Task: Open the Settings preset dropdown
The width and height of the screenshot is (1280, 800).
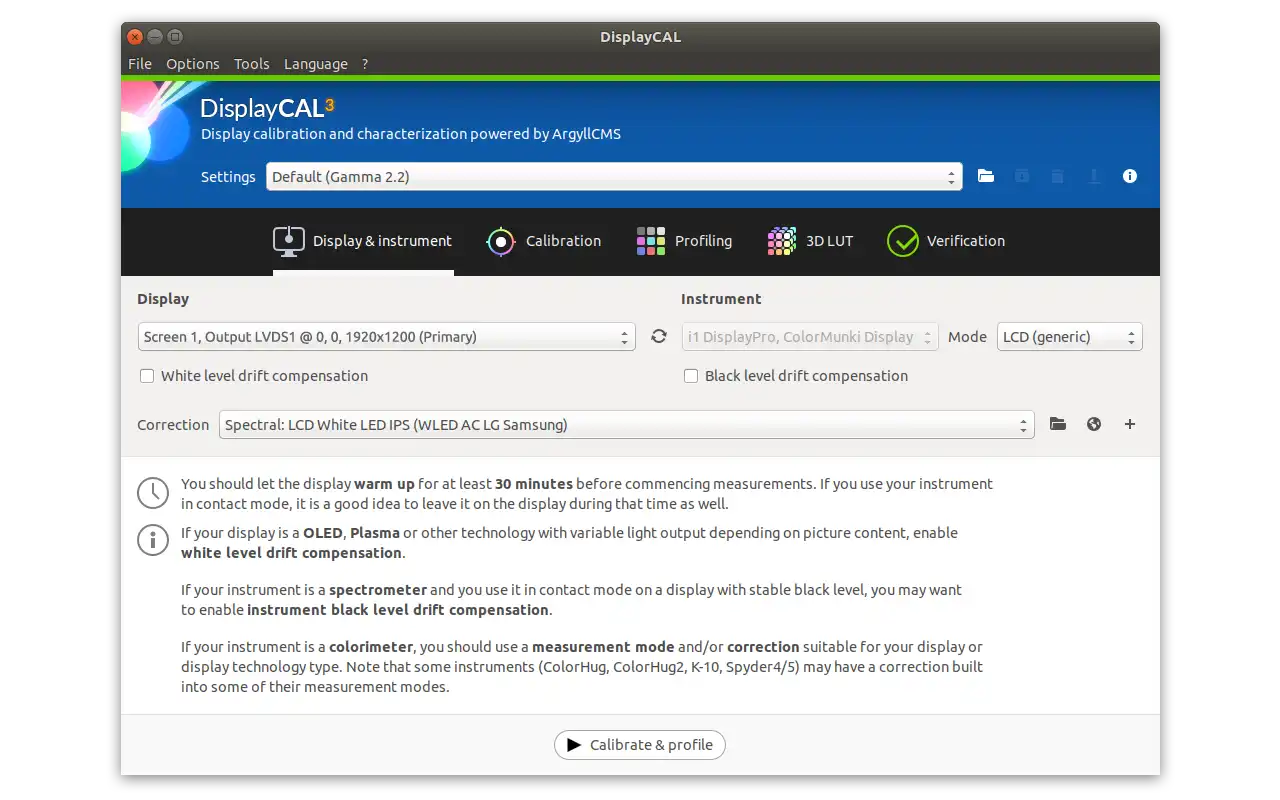Action: click(614, 177)
